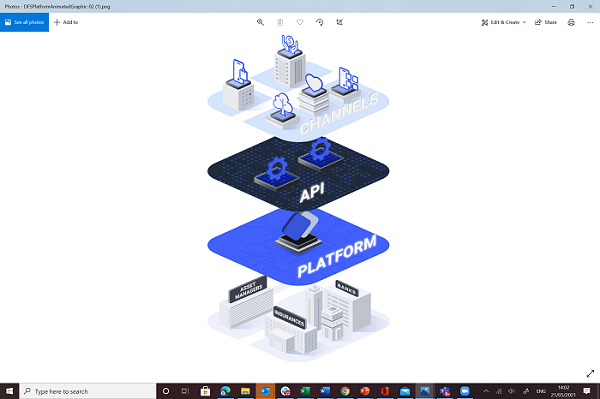Click the Share button
This screenshot has width=600, height=399.
click(x=546, y=22)
